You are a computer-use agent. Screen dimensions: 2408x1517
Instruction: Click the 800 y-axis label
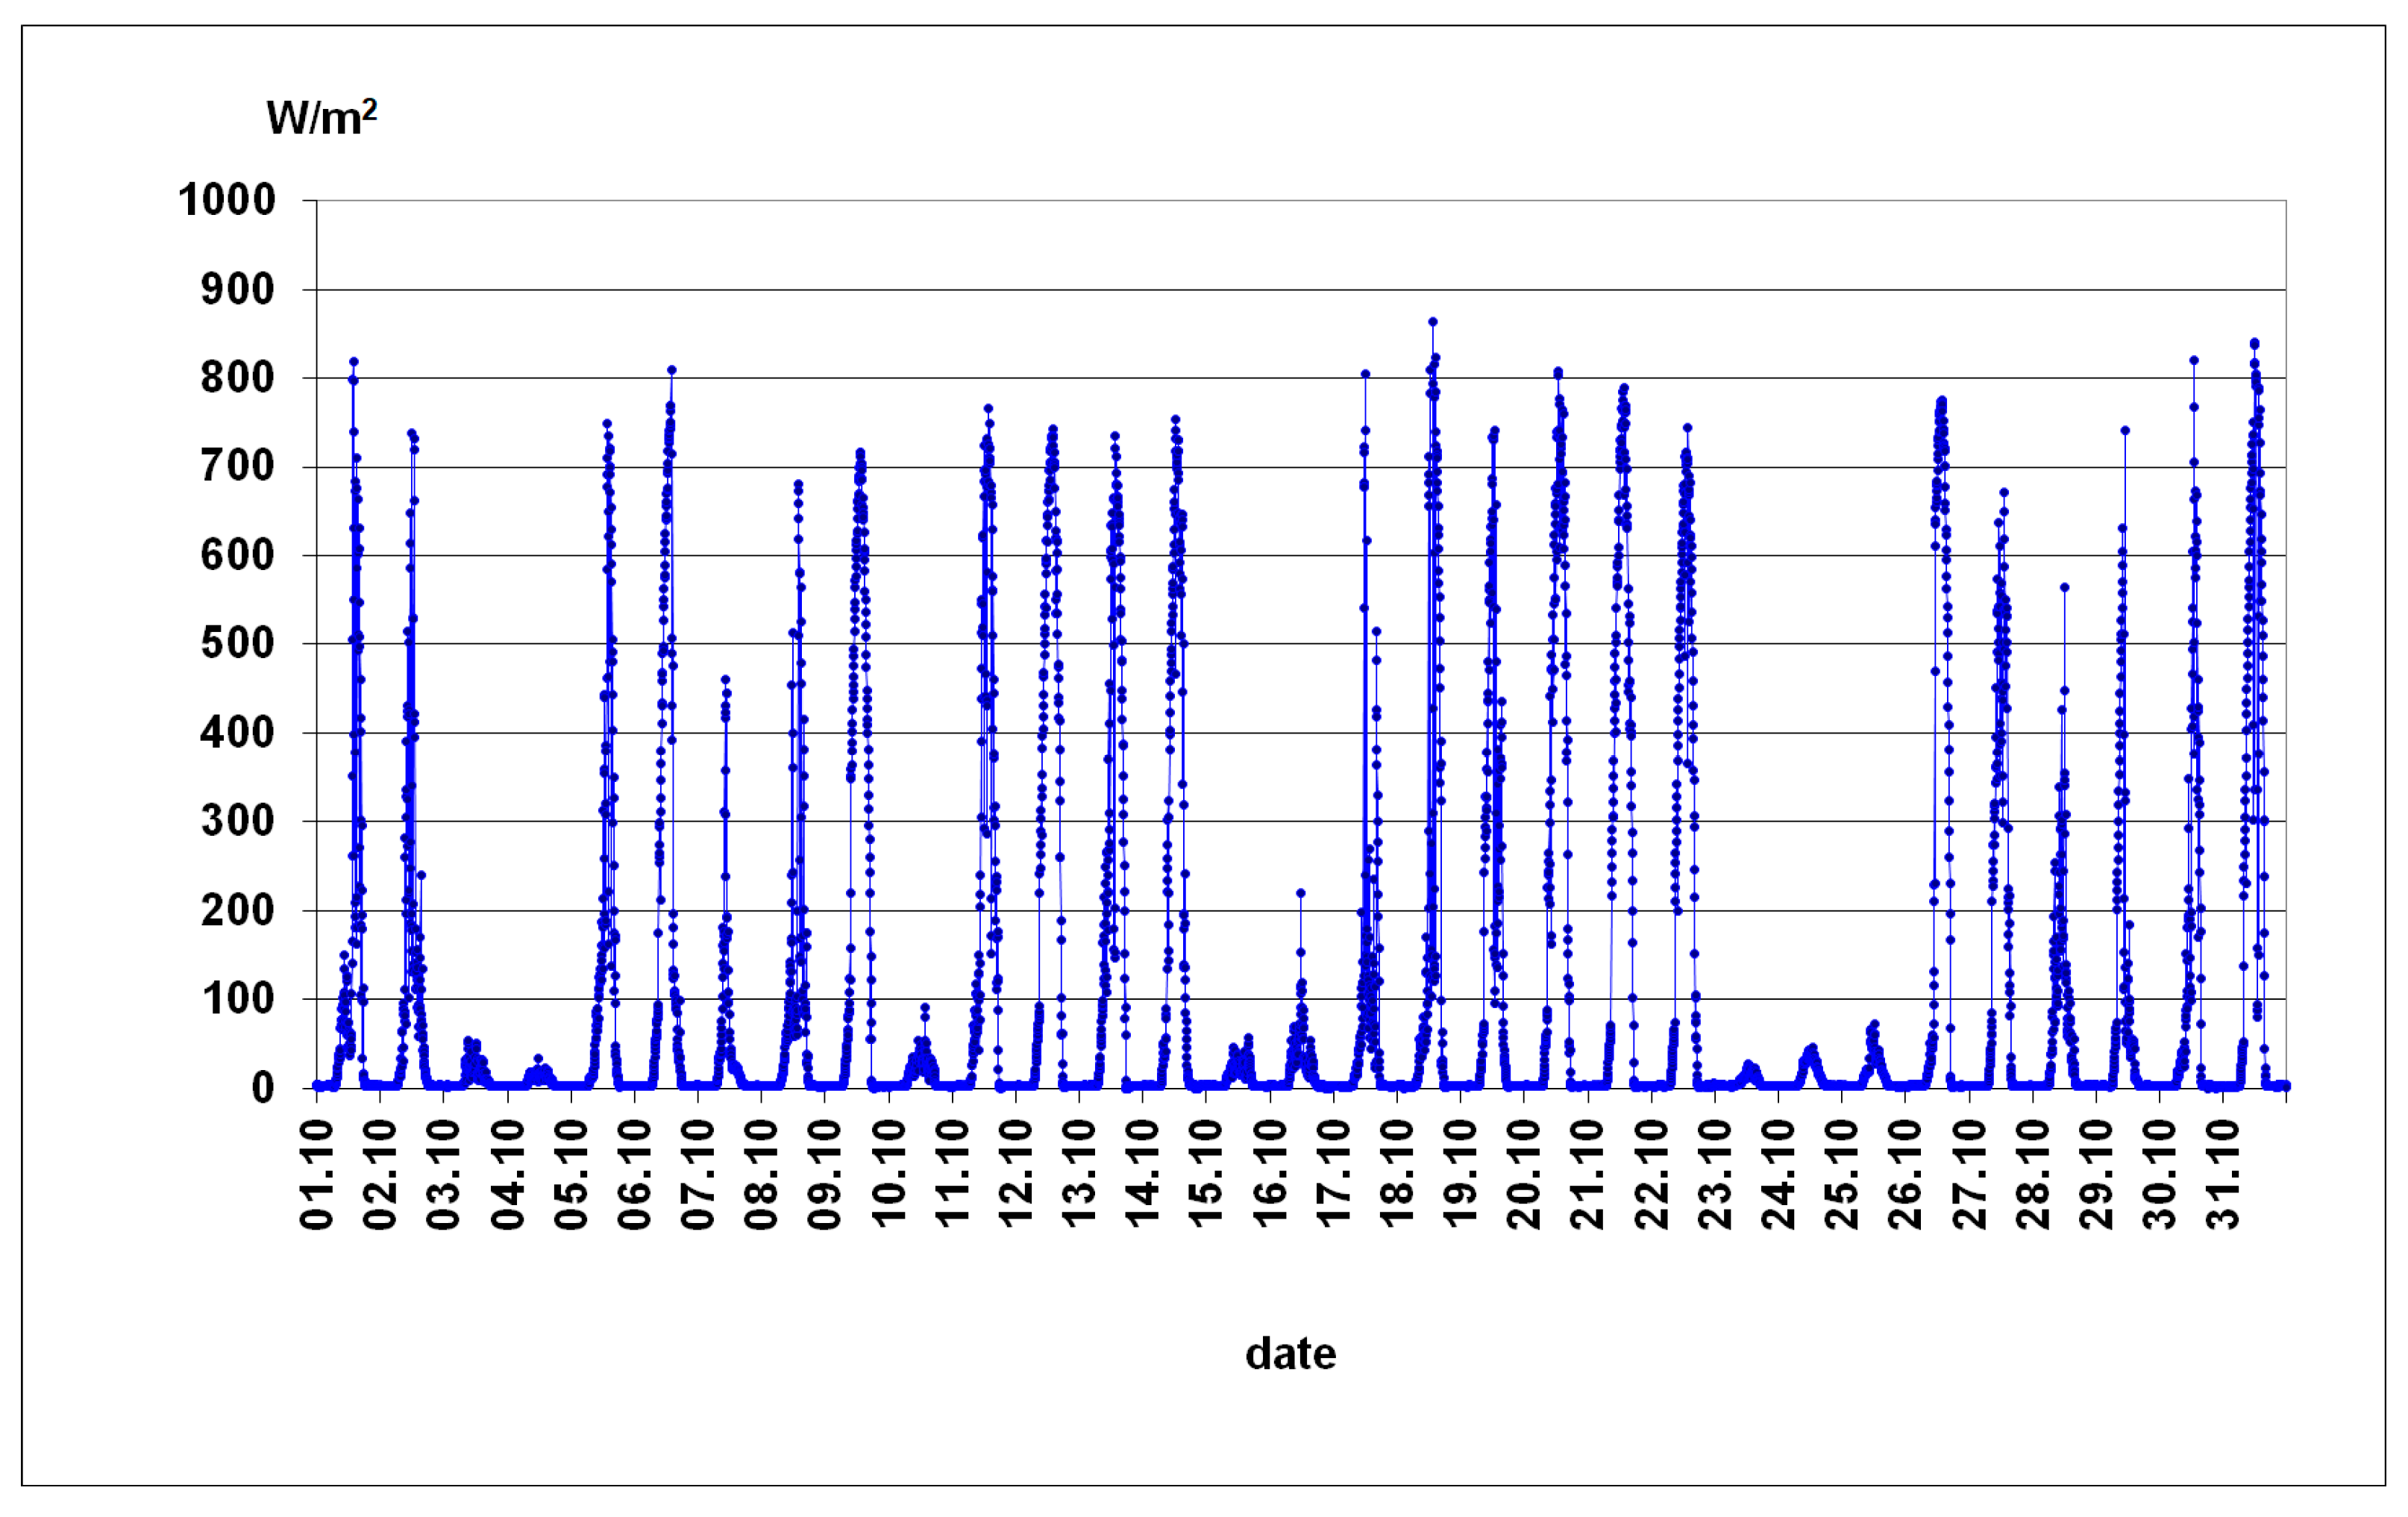tap(238, 378)
